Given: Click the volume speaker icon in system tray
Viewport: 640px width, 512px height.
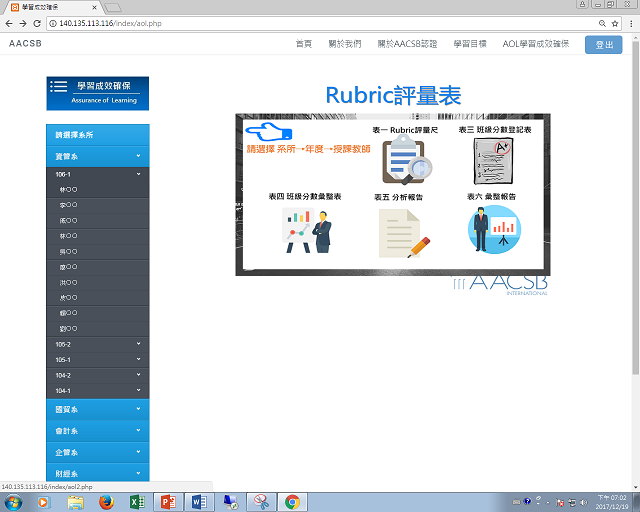Looking at the screenshot, I should tap(584, 502).
